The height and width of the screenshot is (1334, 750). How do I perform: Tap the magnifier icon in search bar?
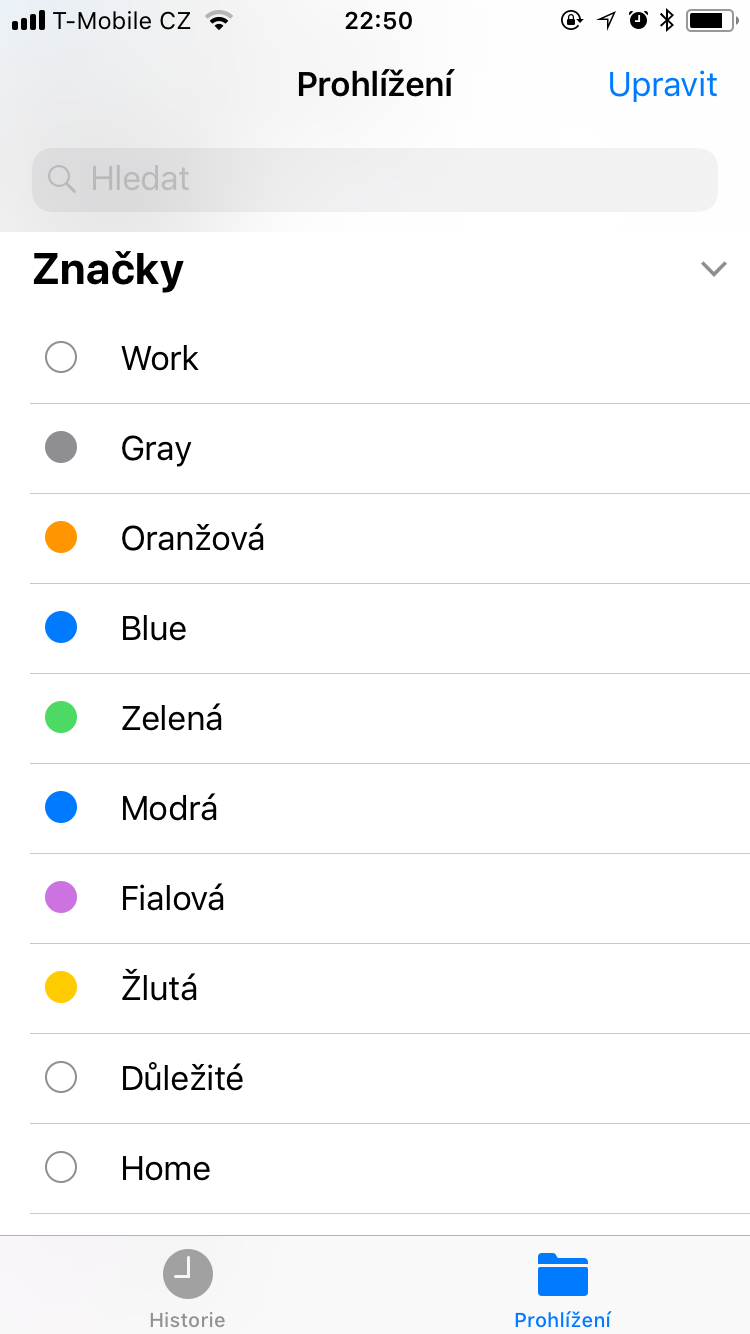[x=62, y=179]
